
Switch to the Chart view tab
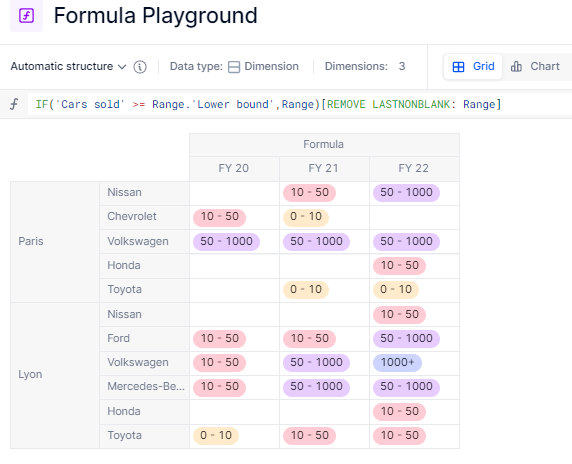pos(535,66)
